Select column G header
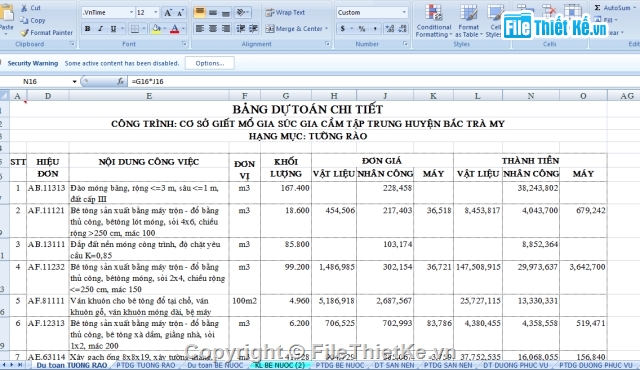Viewport: 640px width, 370px height. 286,96
